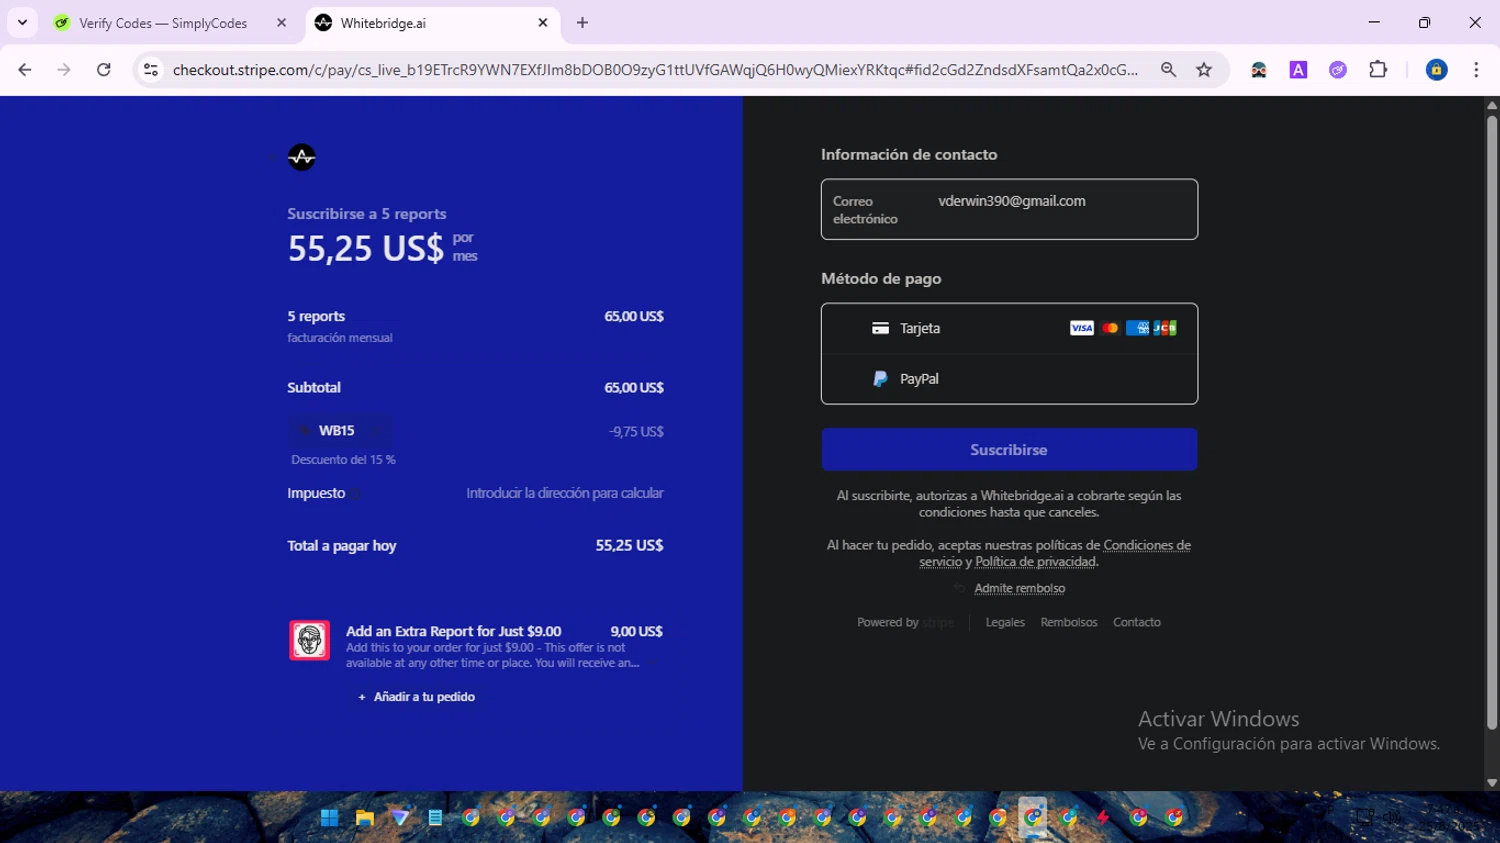Open the purple circular extension icon

(1338, 70)
